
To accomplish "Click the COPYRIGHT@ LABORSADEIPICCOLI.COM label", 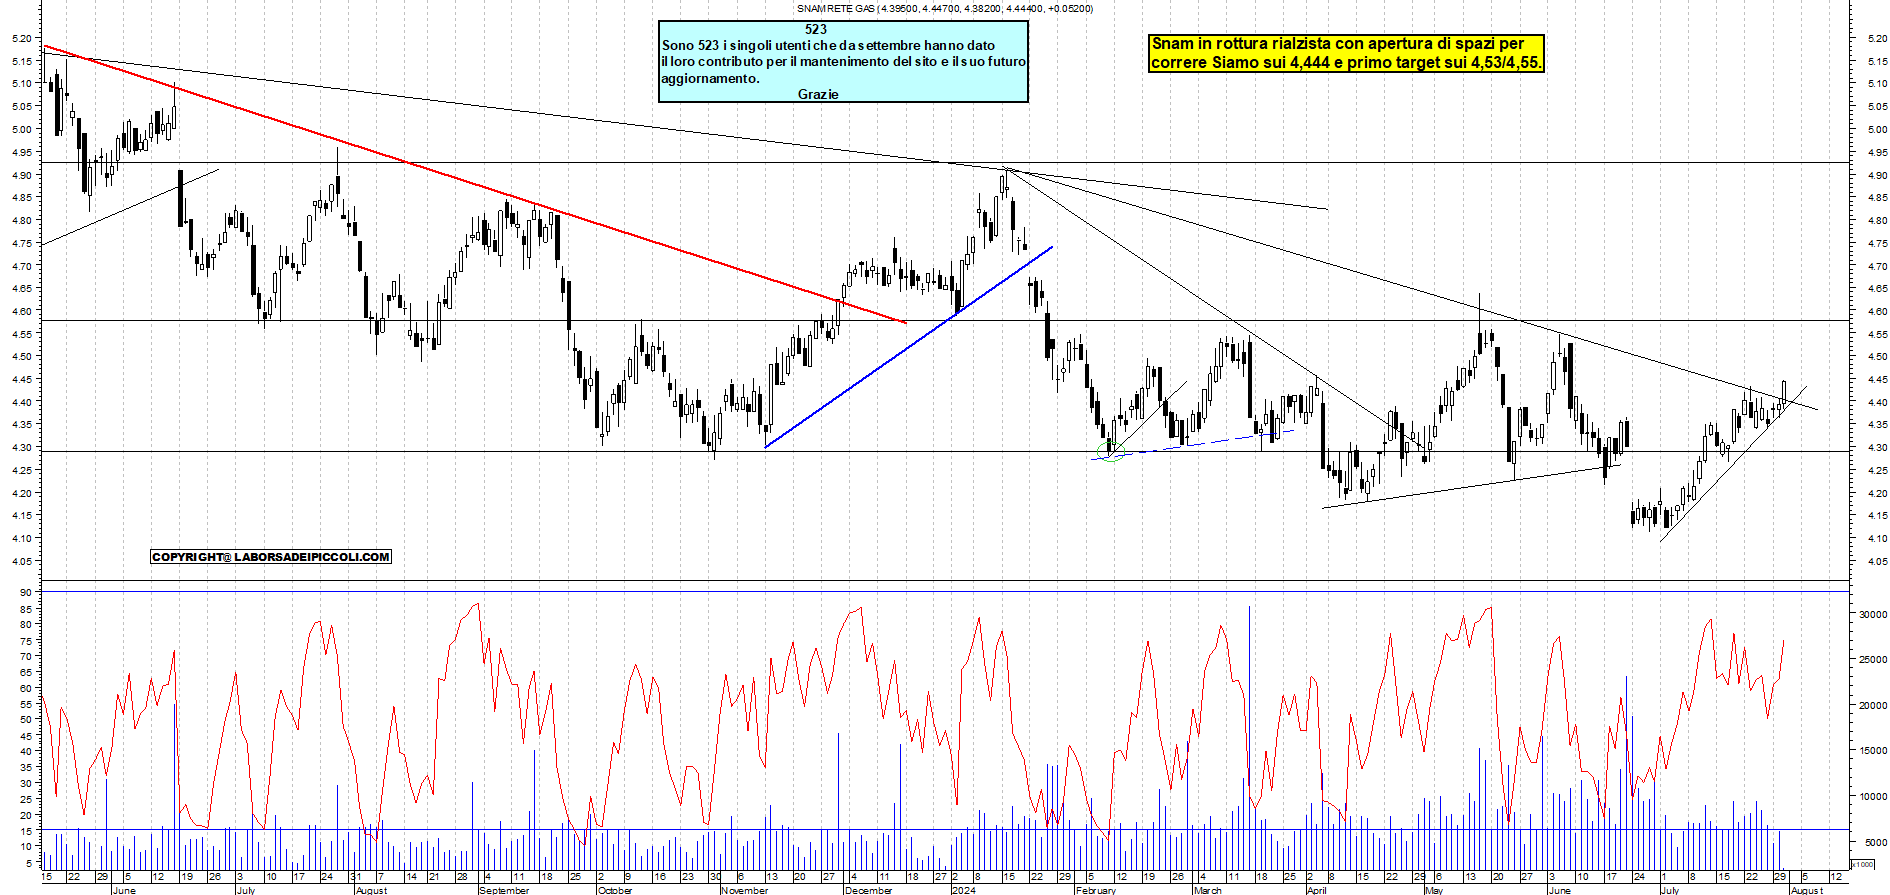I will click(270, 557).
